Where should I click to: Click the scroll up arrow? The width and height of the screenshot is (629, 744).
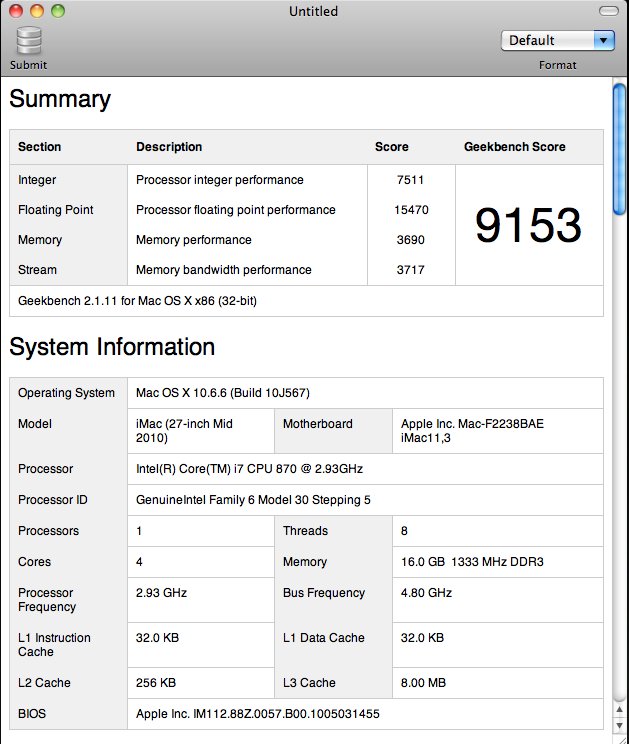620,709
